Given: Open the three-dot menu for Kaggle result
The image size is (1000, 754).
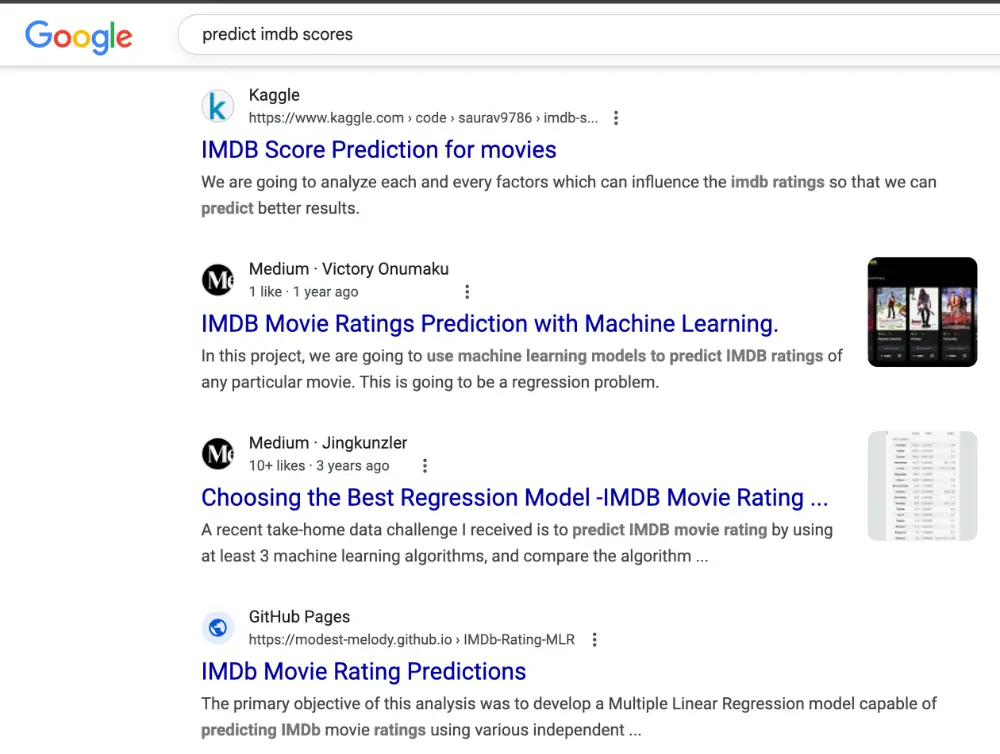Looking at the screenshot, I should pyautogui.click(x=615, y=118).
